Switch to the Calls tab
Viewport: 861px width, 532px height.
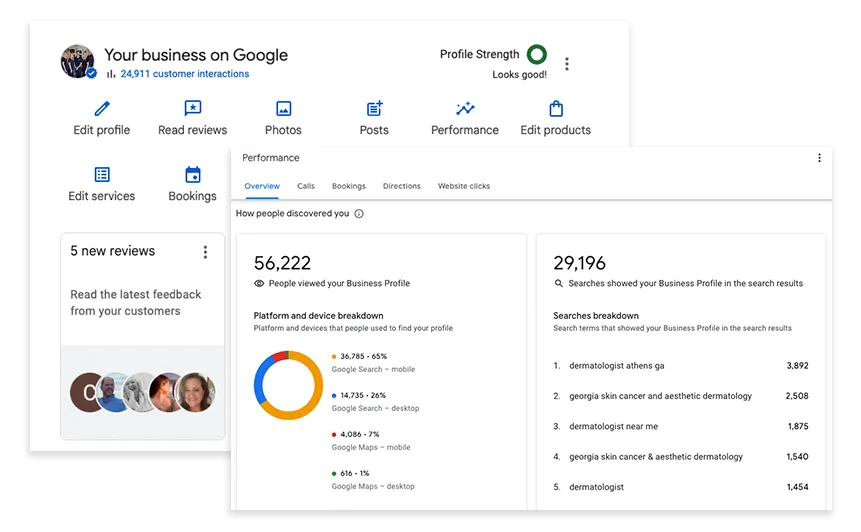pos(306,186)
